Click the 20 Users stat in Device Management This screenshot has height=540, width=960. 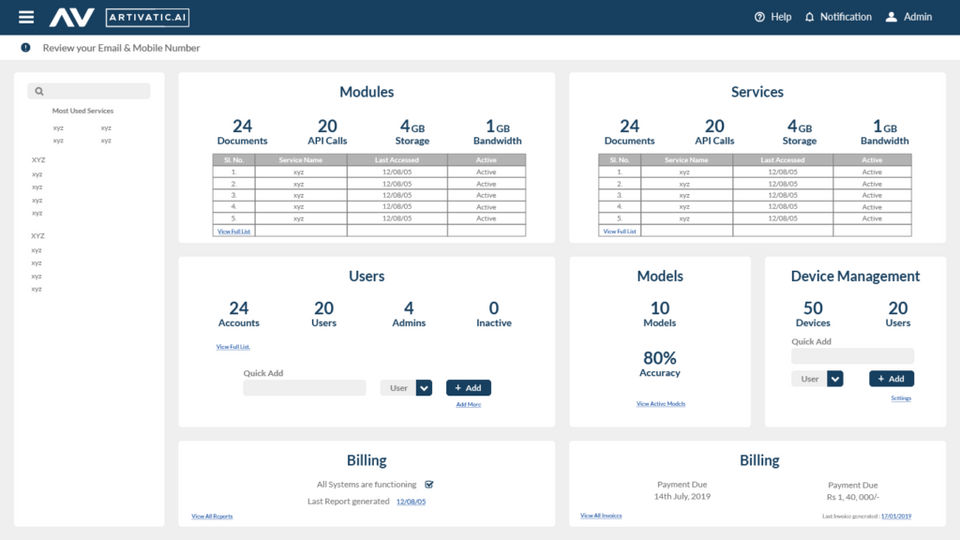898,314
